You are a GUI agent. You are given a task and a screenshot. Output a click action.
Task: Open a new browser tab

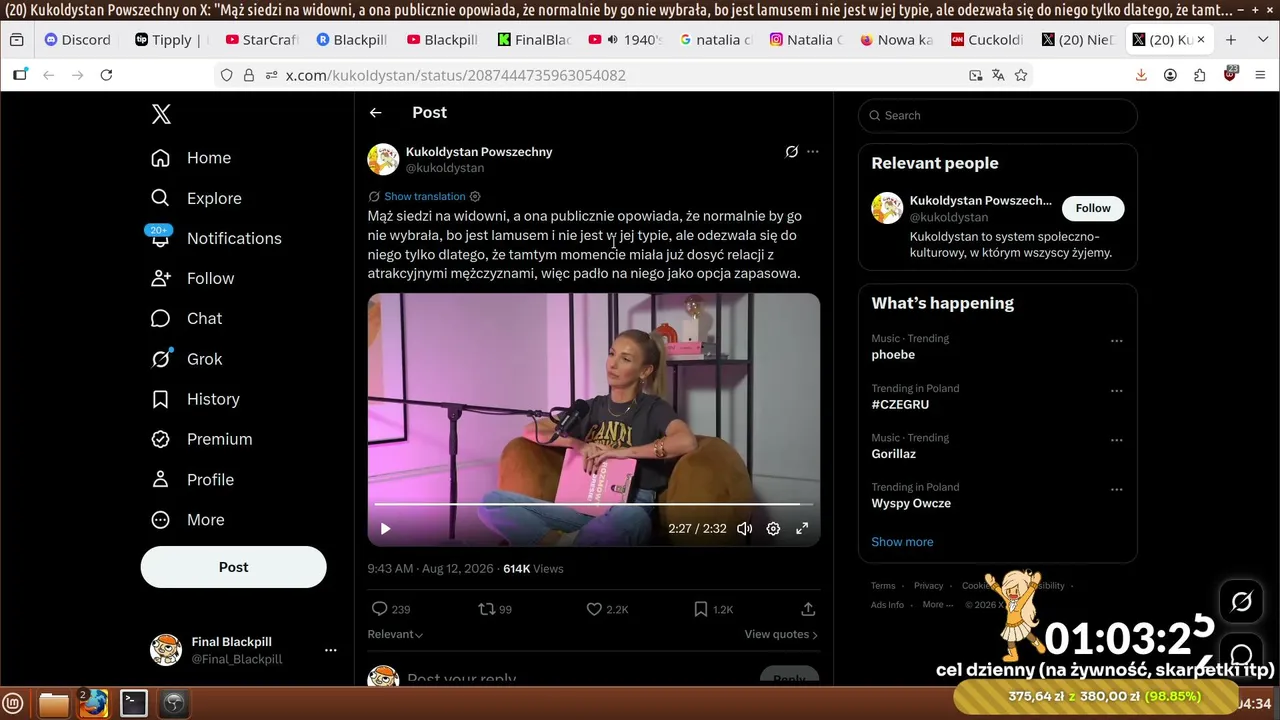1231,40
